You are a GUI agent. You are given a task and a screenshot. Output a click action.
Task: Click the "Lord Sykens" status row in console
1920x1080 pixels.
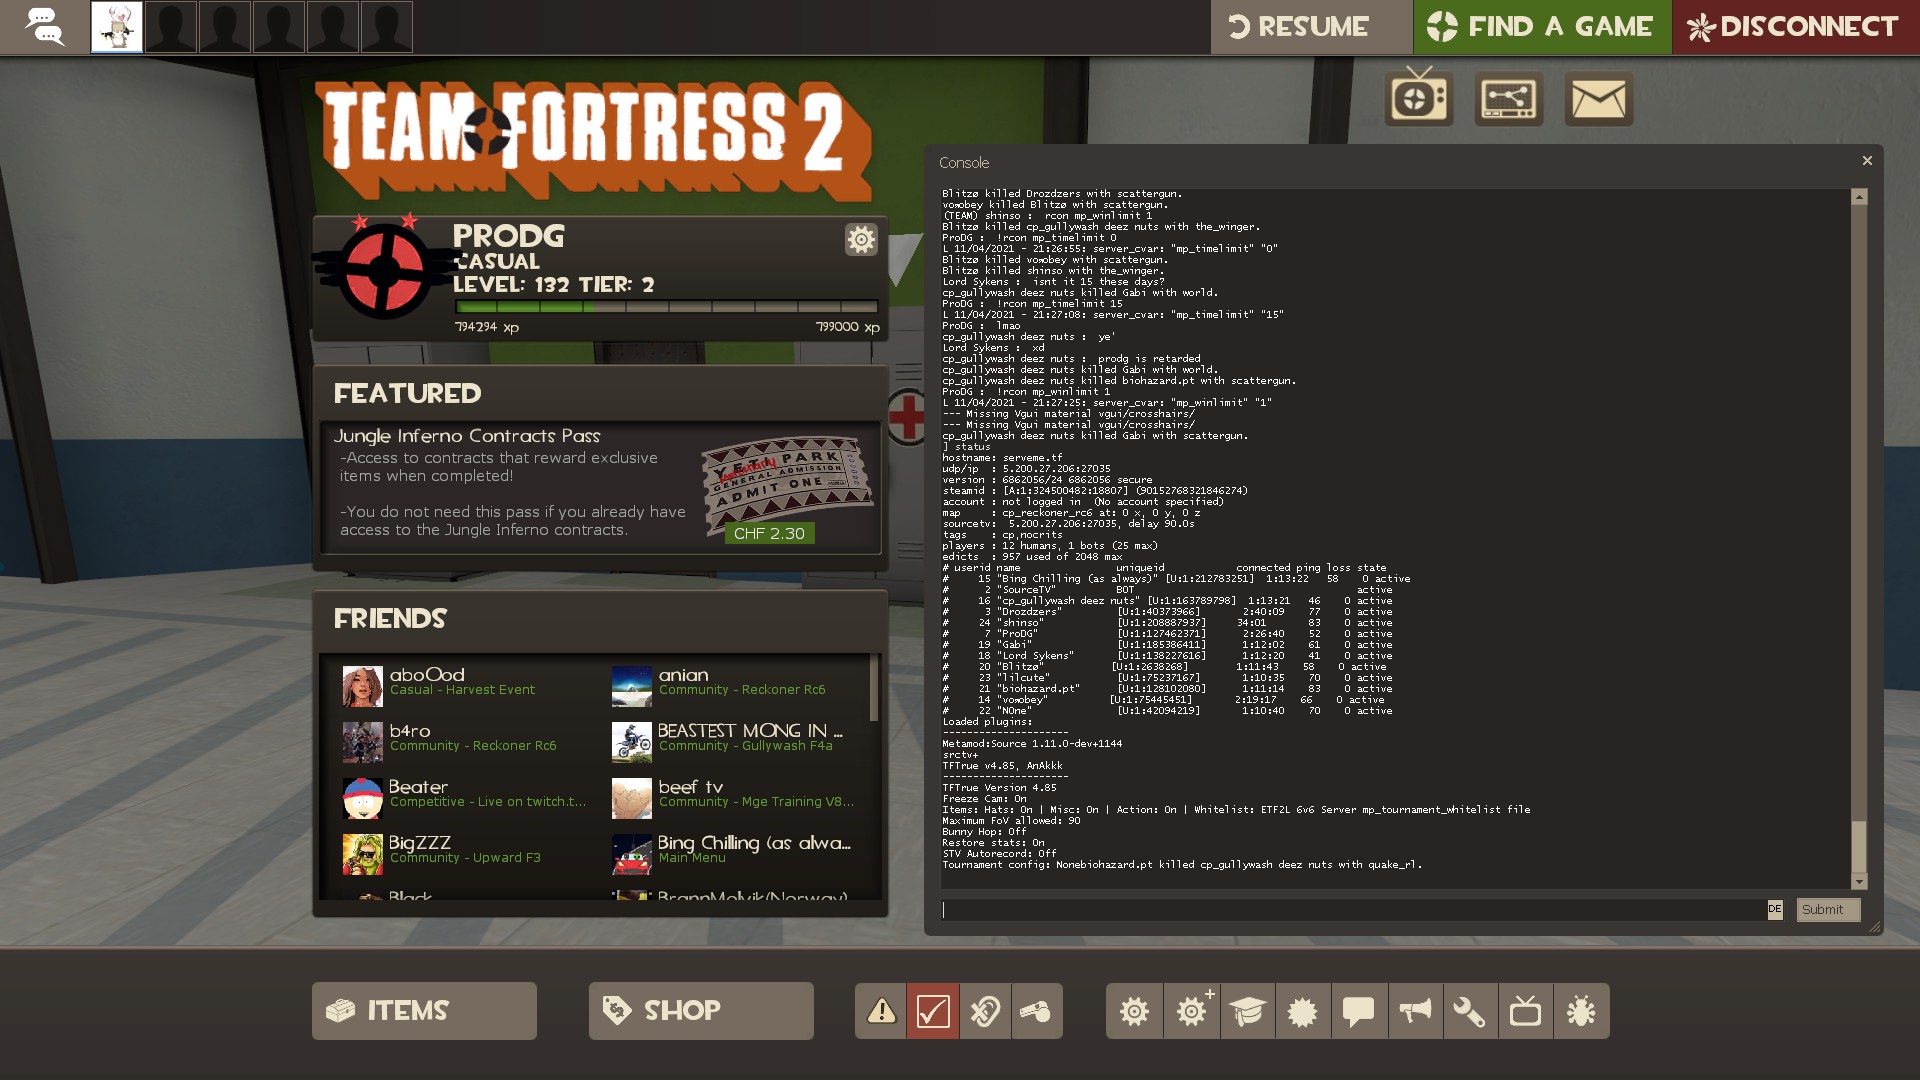[1167, 656]
